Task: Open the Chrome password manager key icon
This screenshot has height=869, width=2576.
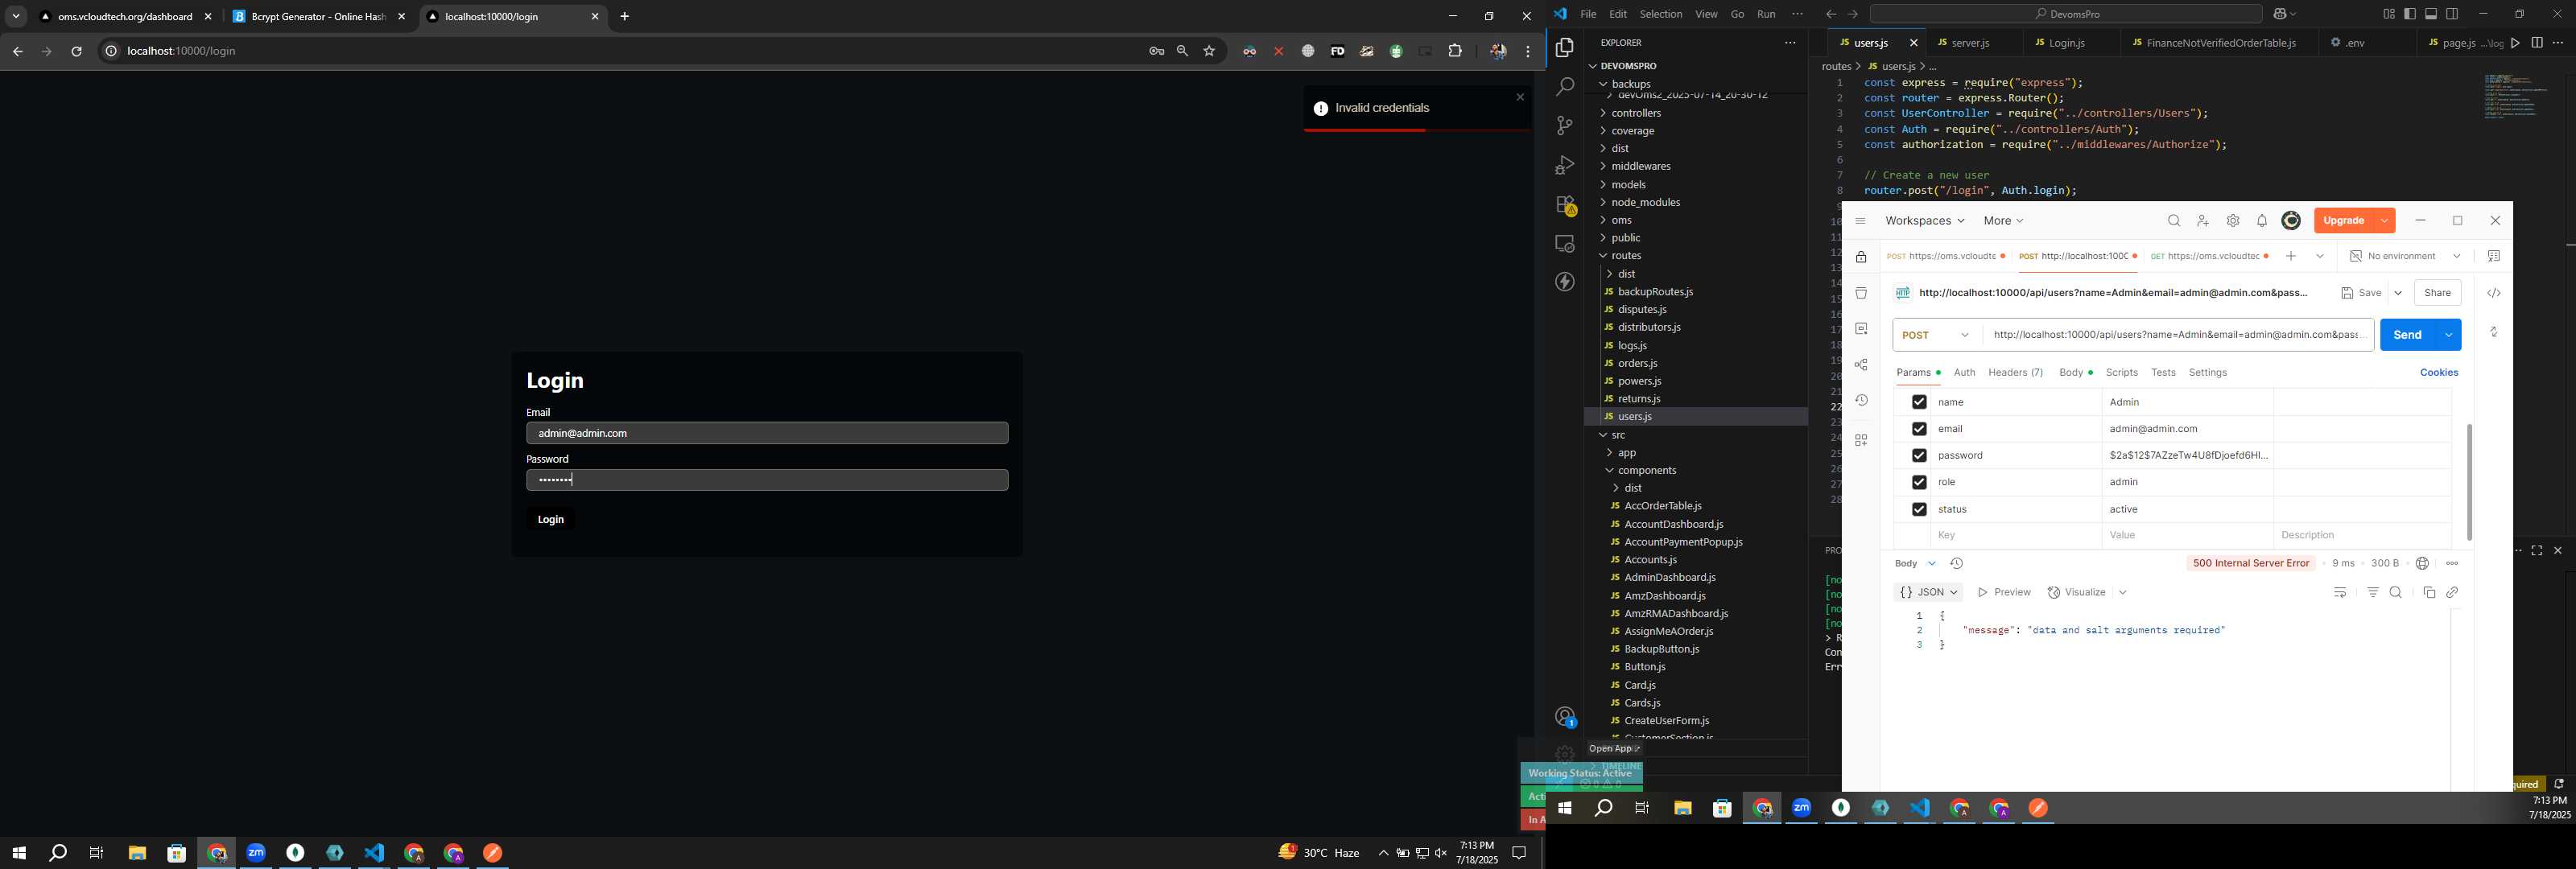Action: [x=1157, y=51]
